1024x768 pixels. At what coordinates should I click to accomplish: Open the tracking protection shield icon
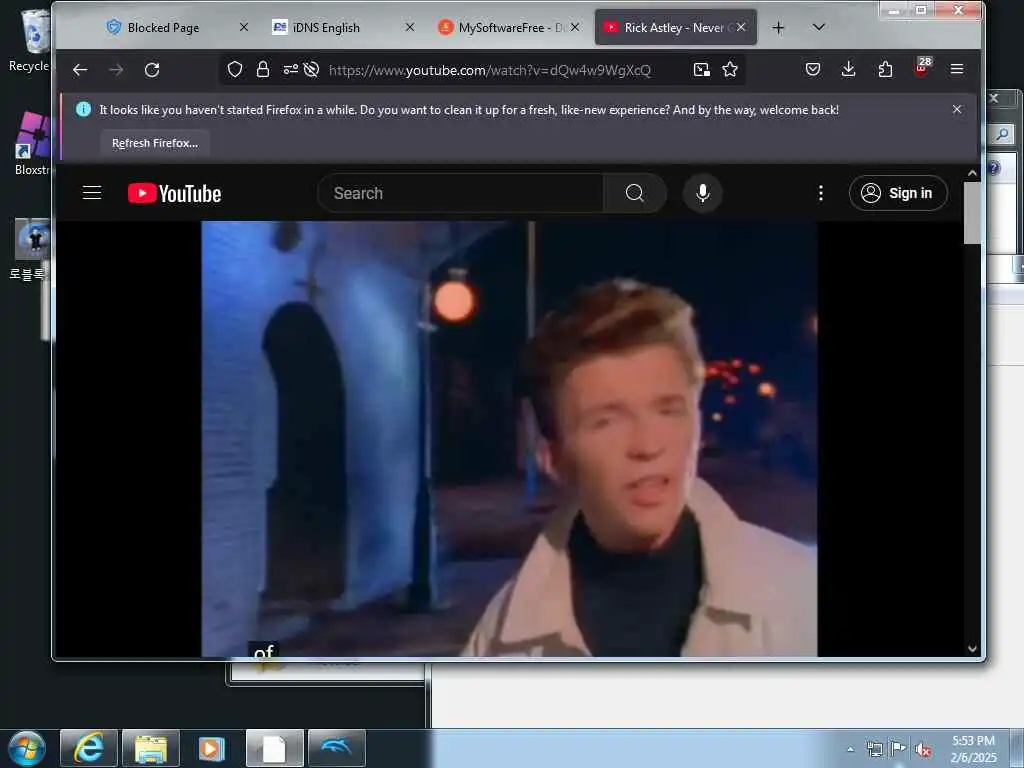click(x=235, y=69)
